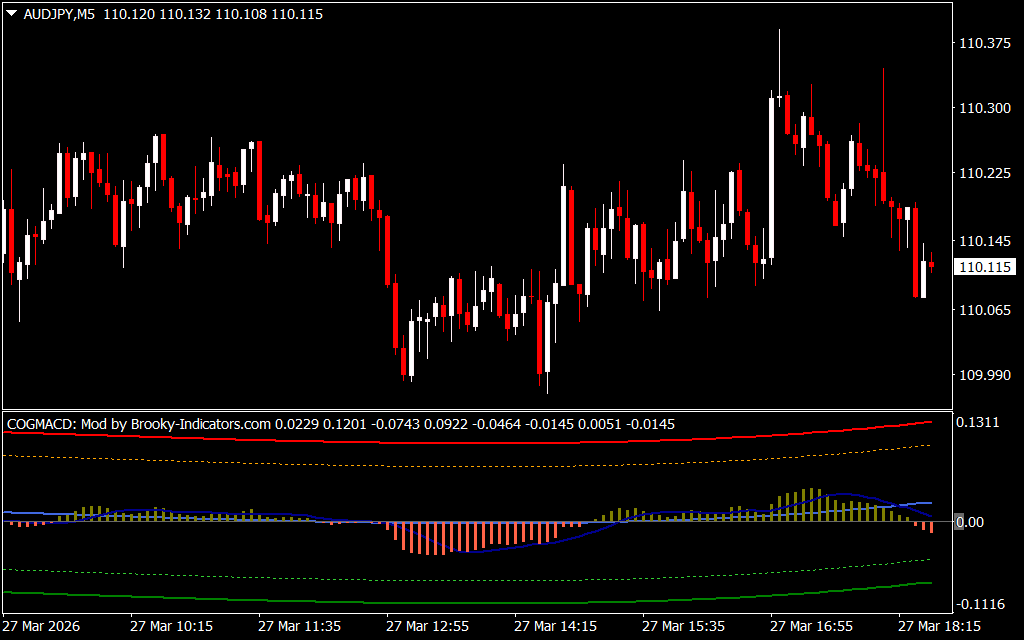Click the 109.990 price axis label

tap(984, 375)
